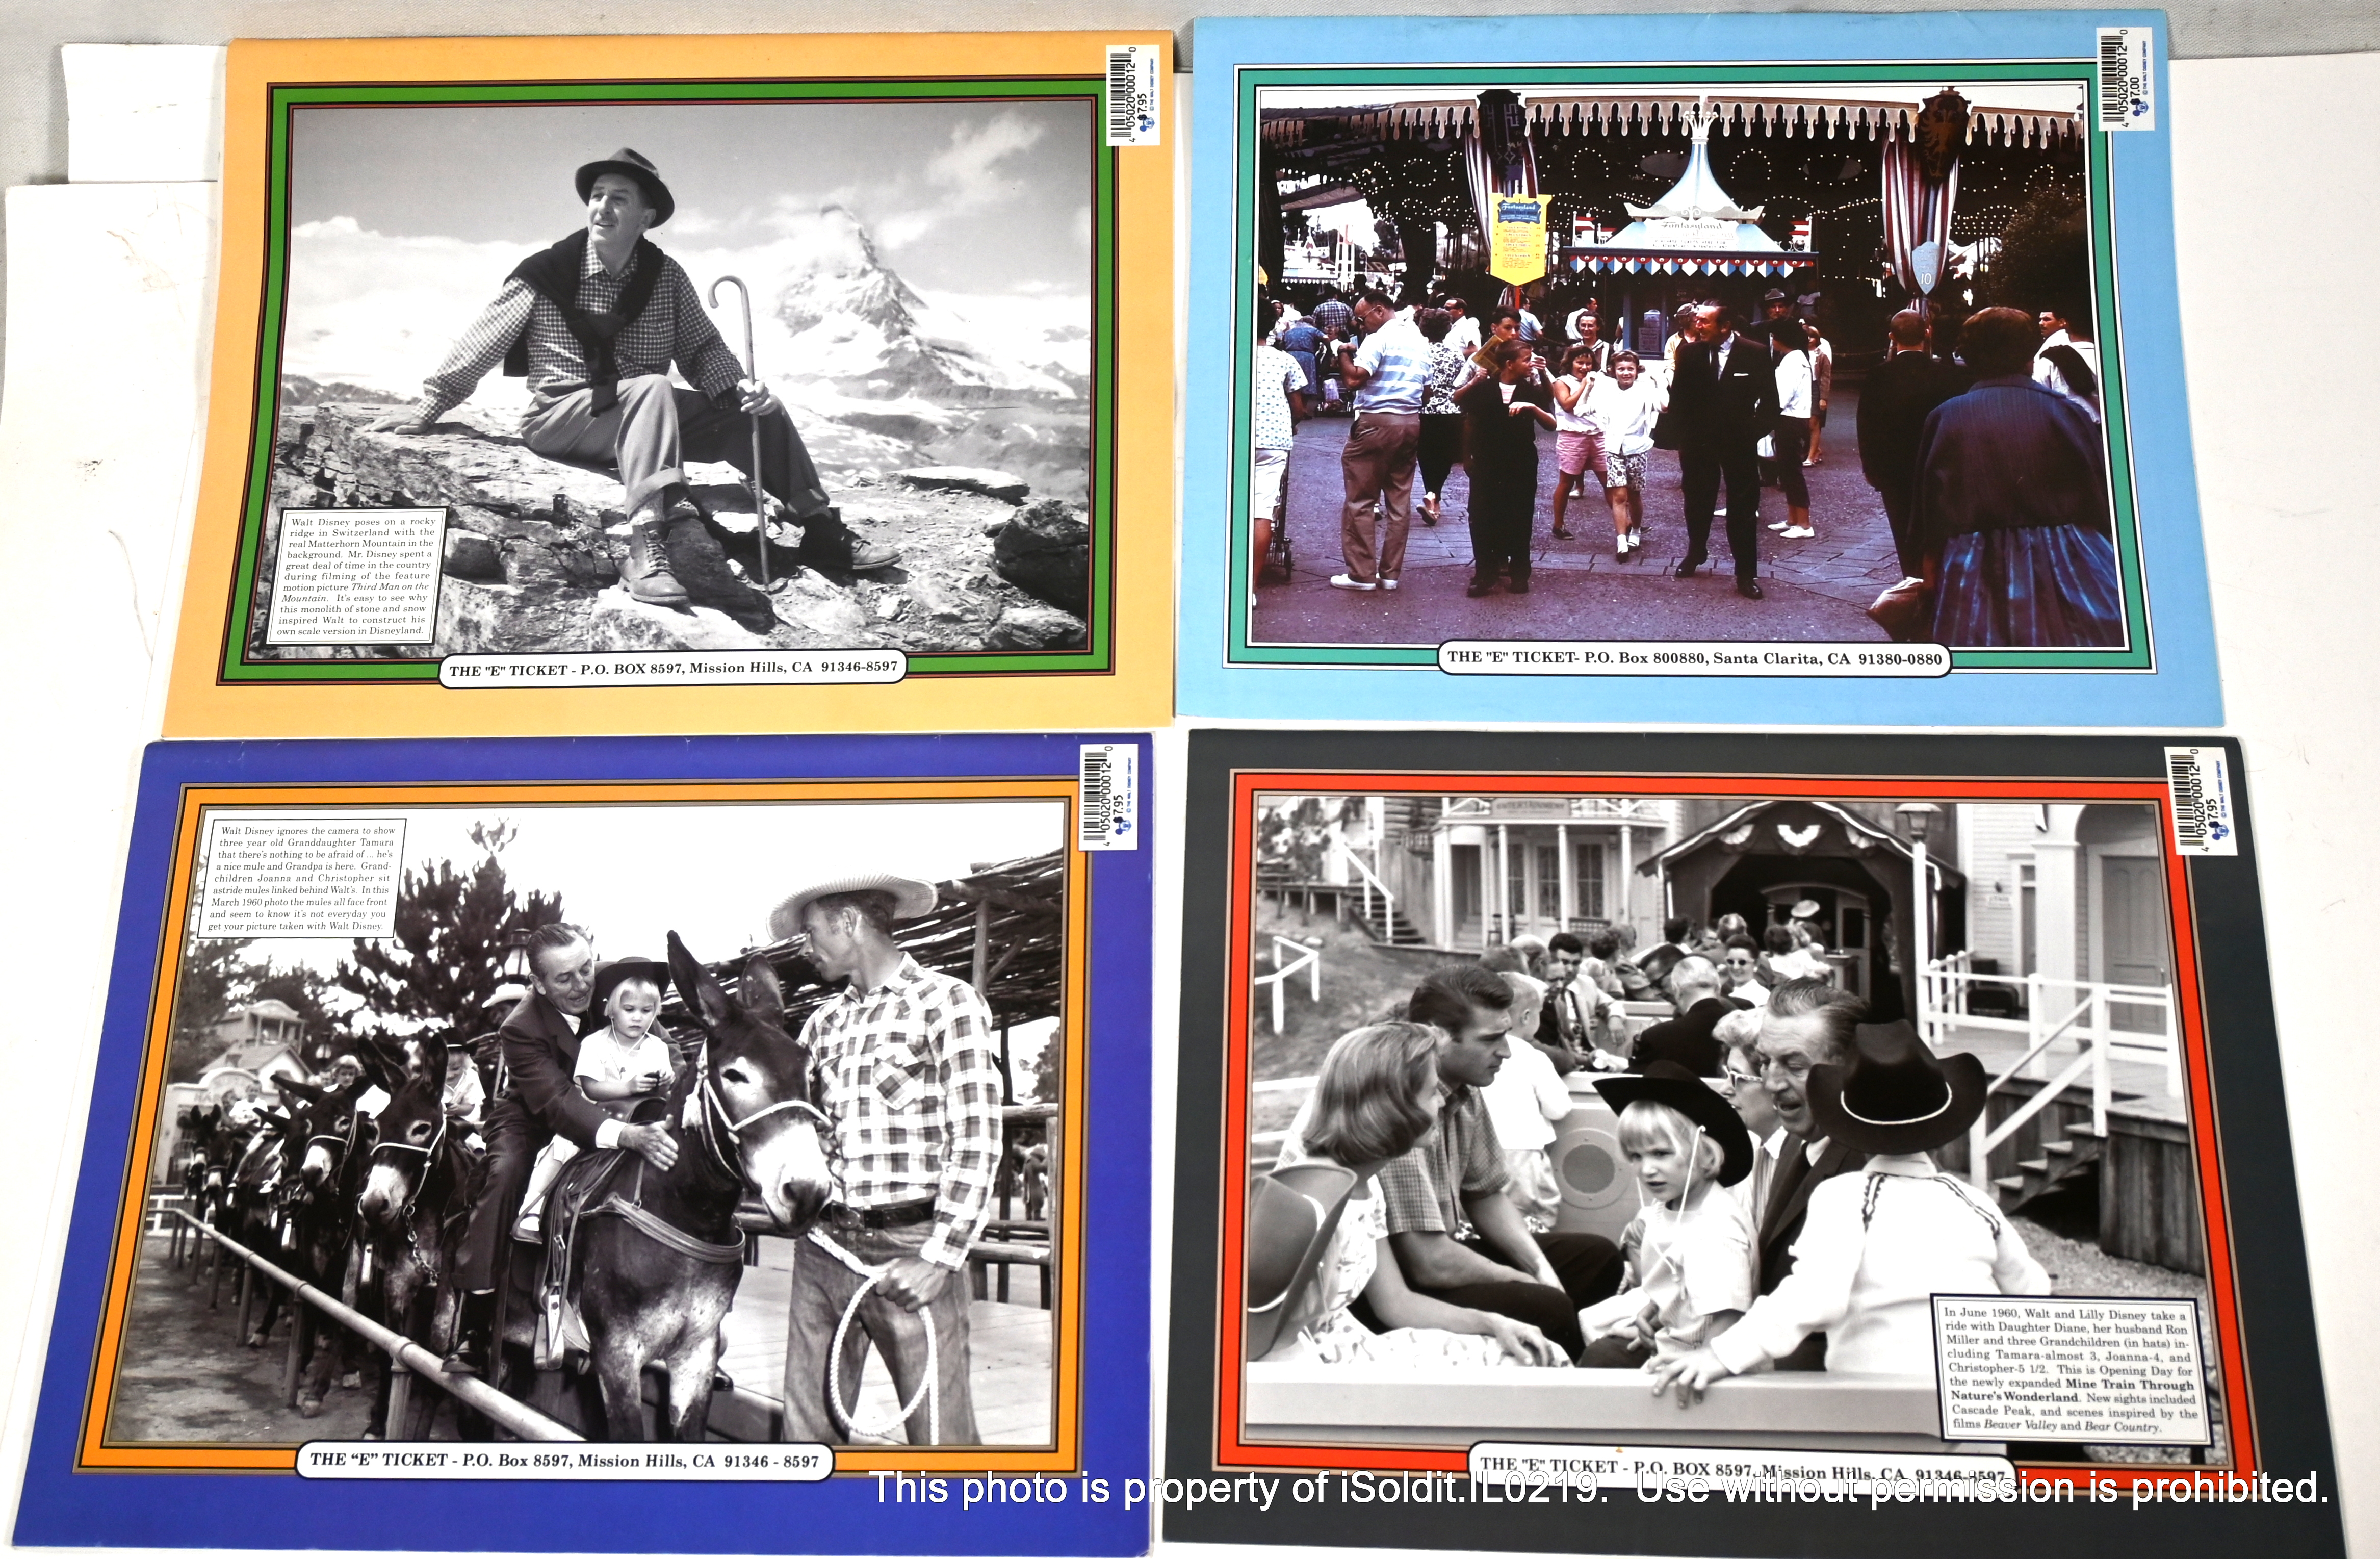Screen dimensions: 2380x1559
Task: Click the address label below the mule photo
Action: (x=563, y=1461)
